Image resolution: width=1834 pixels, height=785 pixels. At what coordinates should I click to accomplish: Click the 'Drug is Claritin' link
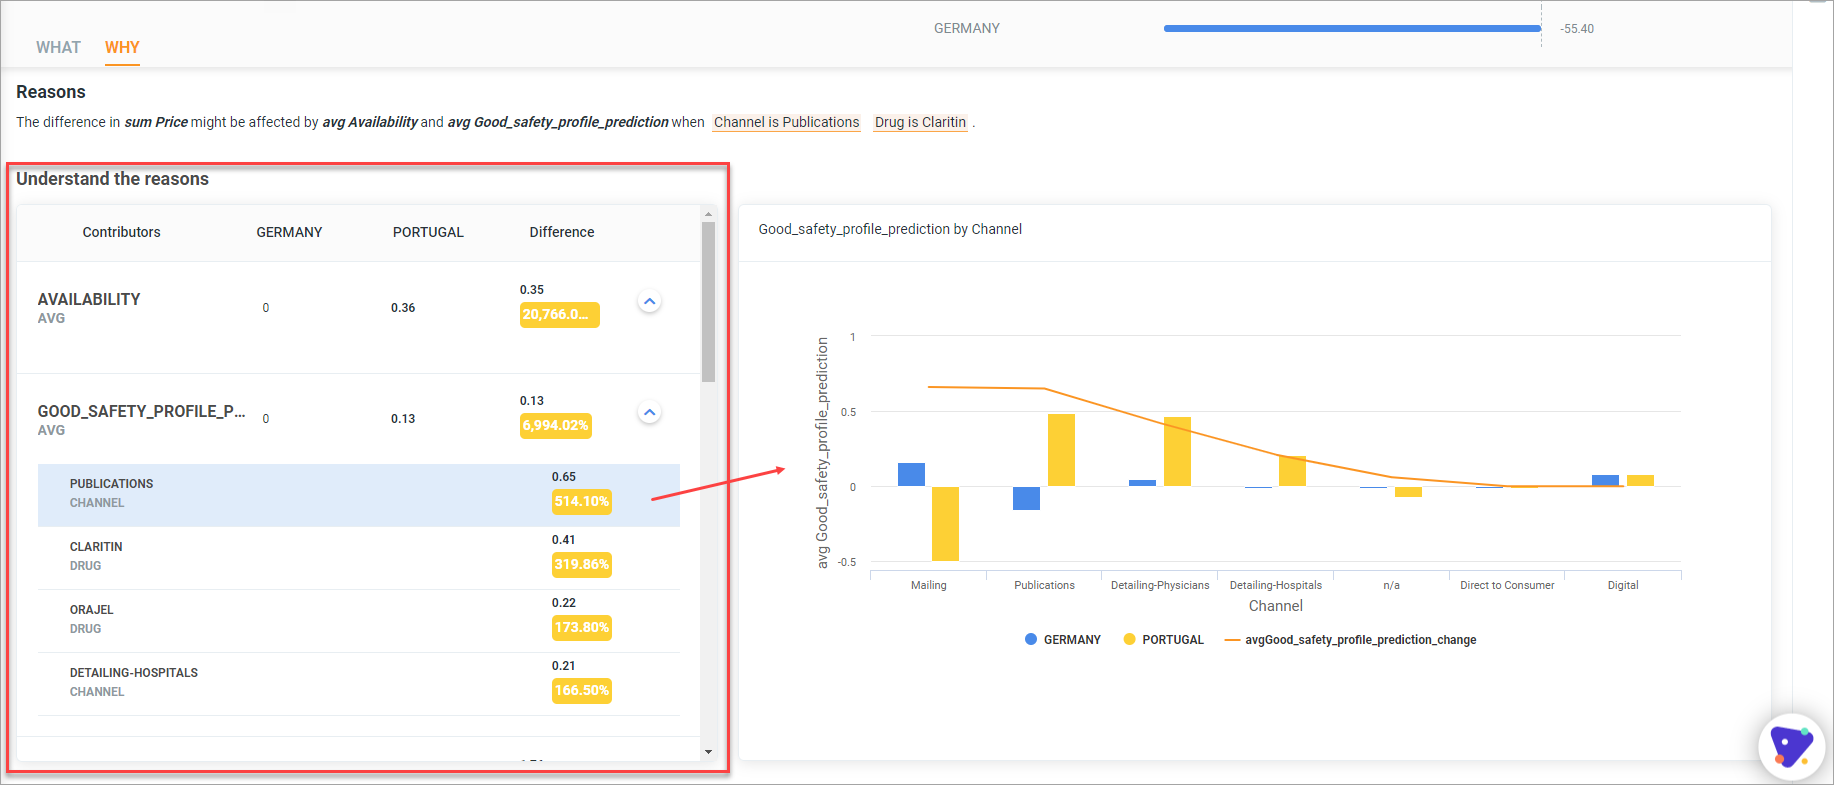click(x=920, y=122)
